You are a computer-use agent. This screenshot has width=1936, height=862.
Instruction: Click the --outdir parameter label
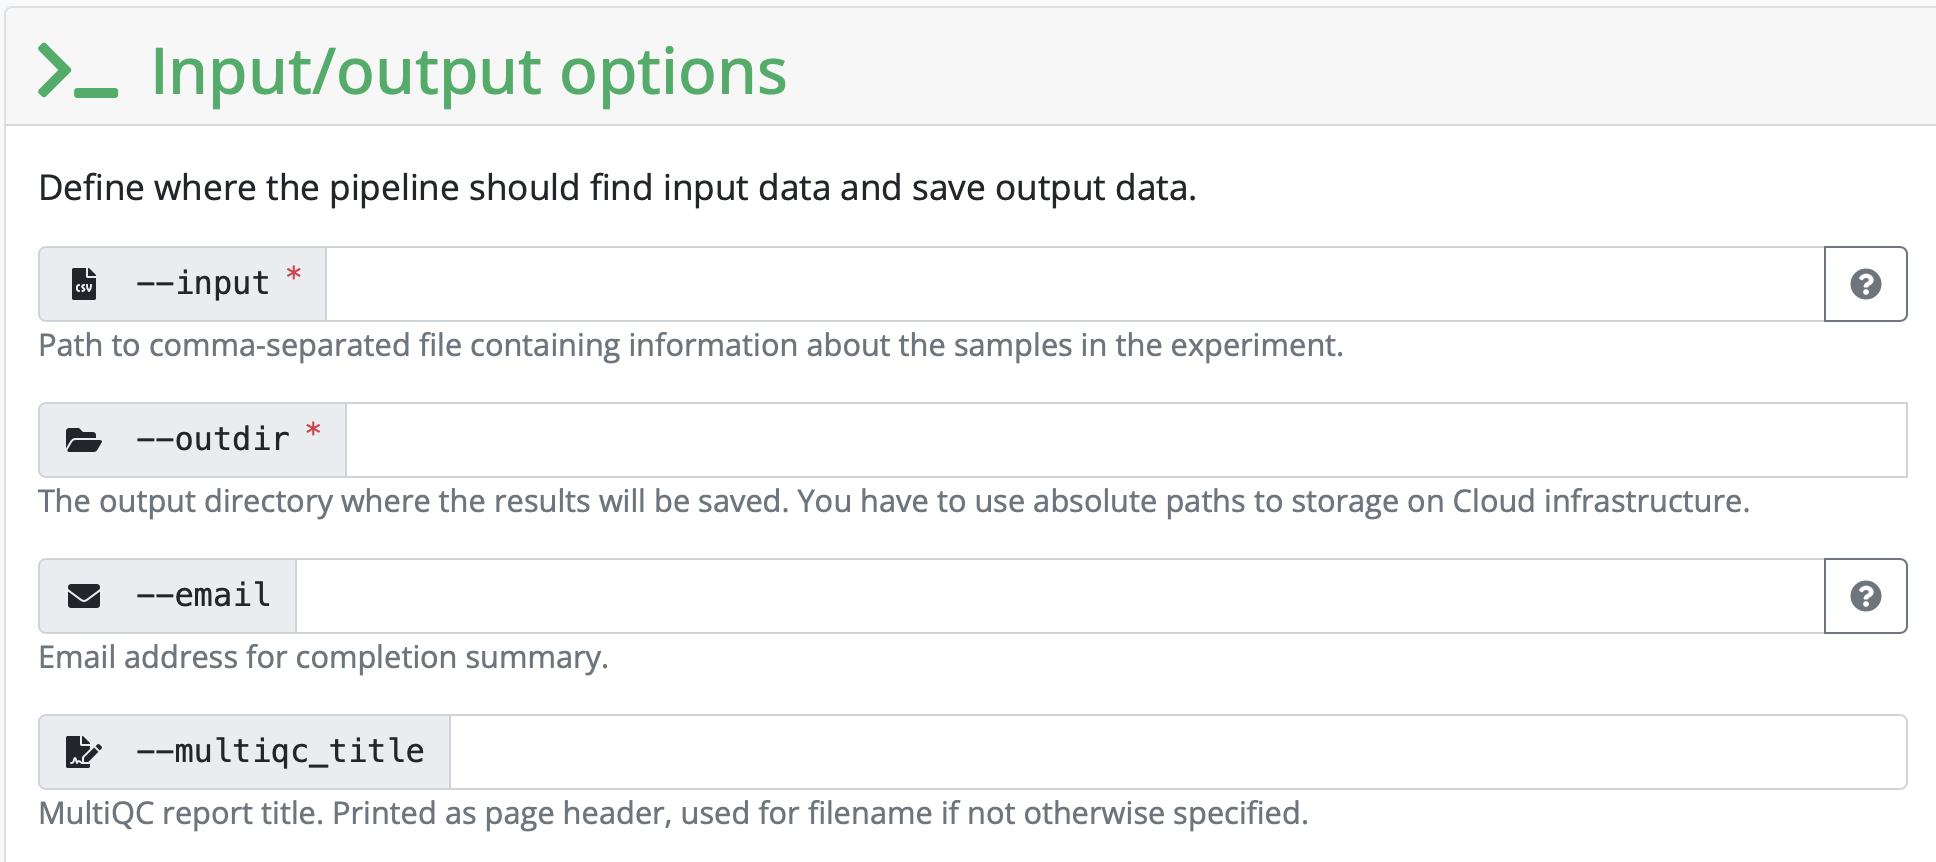(213, 440)
